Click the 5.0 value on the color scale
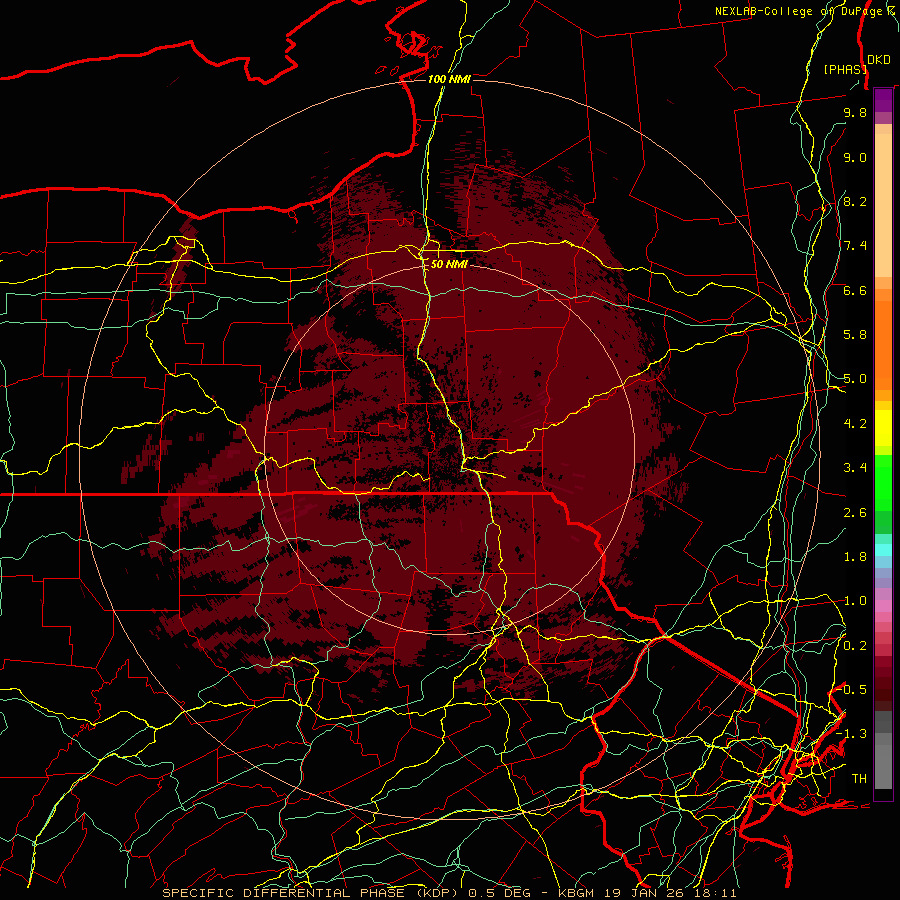Image resolution: width=900 pixels, height=900 pixels. 855,379
